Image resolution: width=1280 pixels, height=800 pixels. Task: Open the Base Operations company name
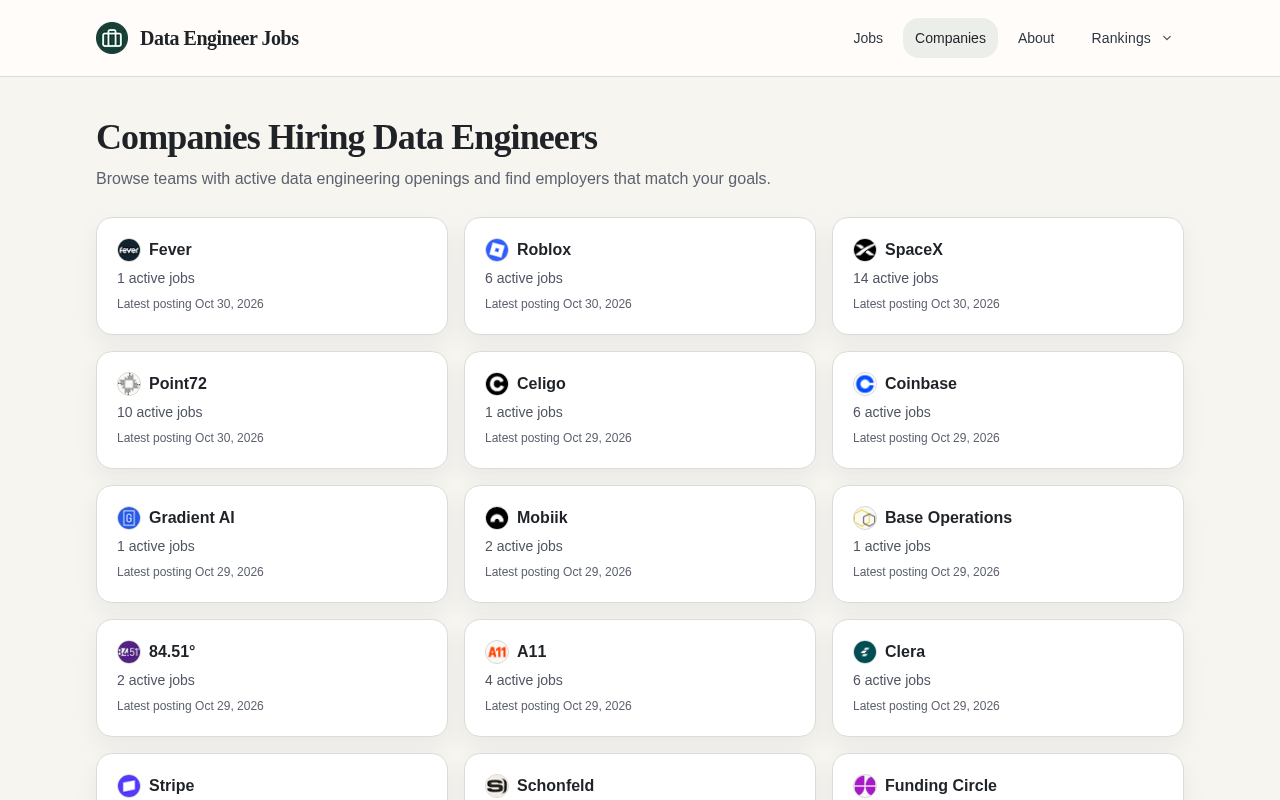coord(948,518)
